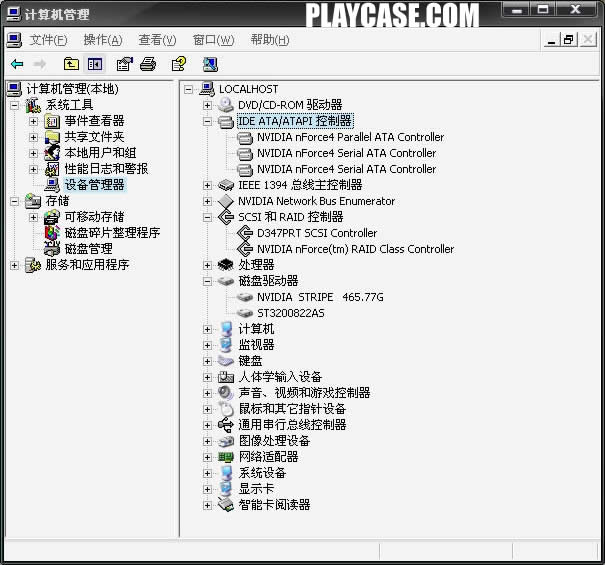605x565 pixels.
Task: Click the 智能卡阅读器 icon
Action: (x=226, y=505)
